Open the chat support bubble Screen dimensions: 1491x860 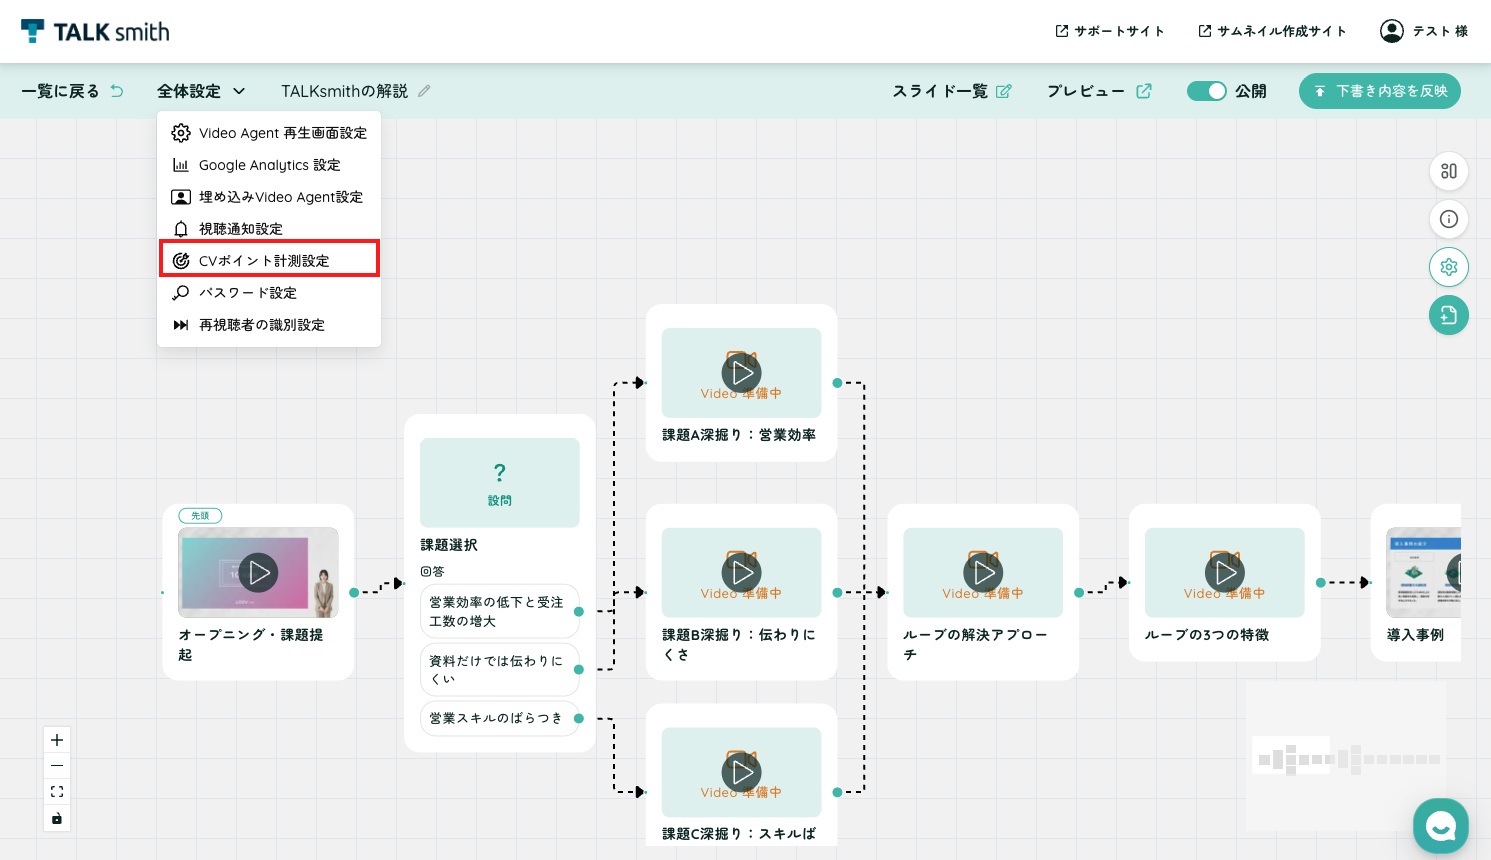point(1441,826)
